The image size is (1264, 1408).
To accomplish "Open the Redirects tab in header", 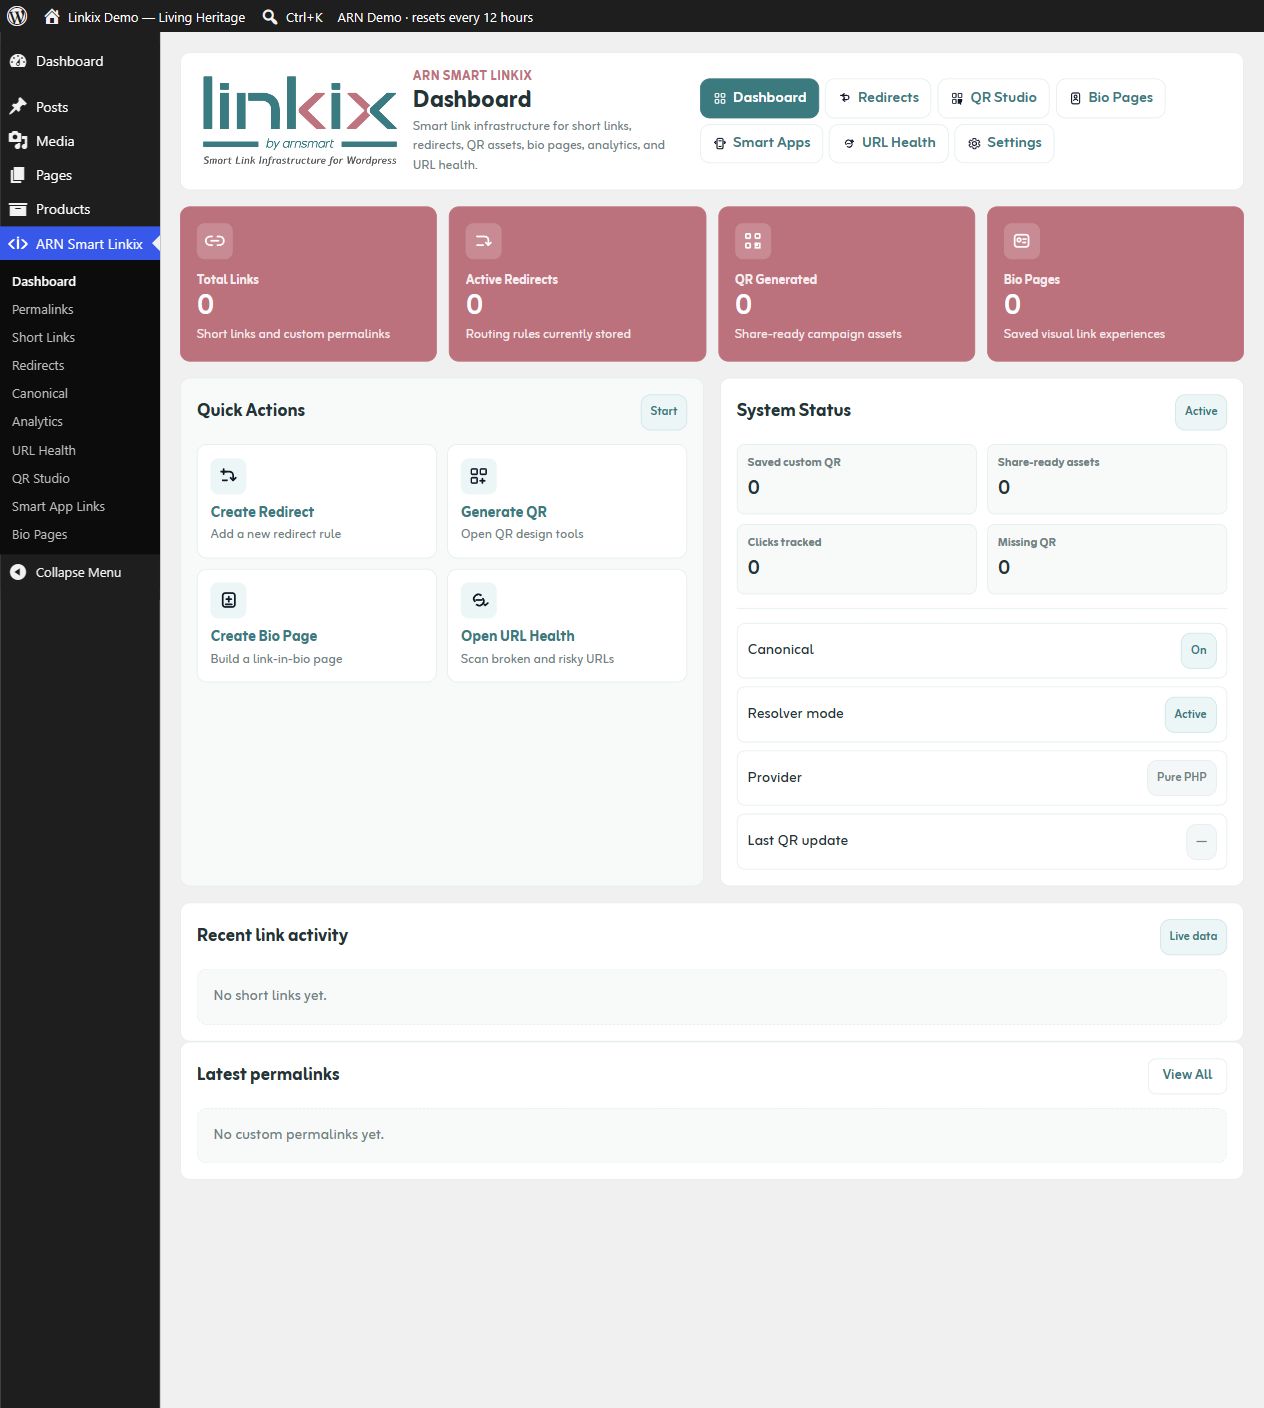I will pyautogui.click(x=878, y=98).
